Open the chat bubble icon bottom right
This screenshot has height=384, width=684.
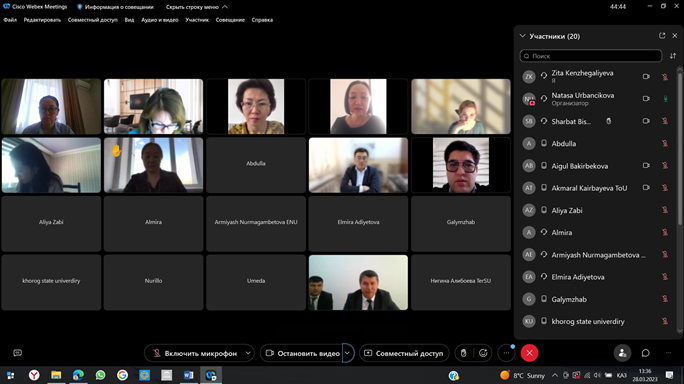click(646, 353)
